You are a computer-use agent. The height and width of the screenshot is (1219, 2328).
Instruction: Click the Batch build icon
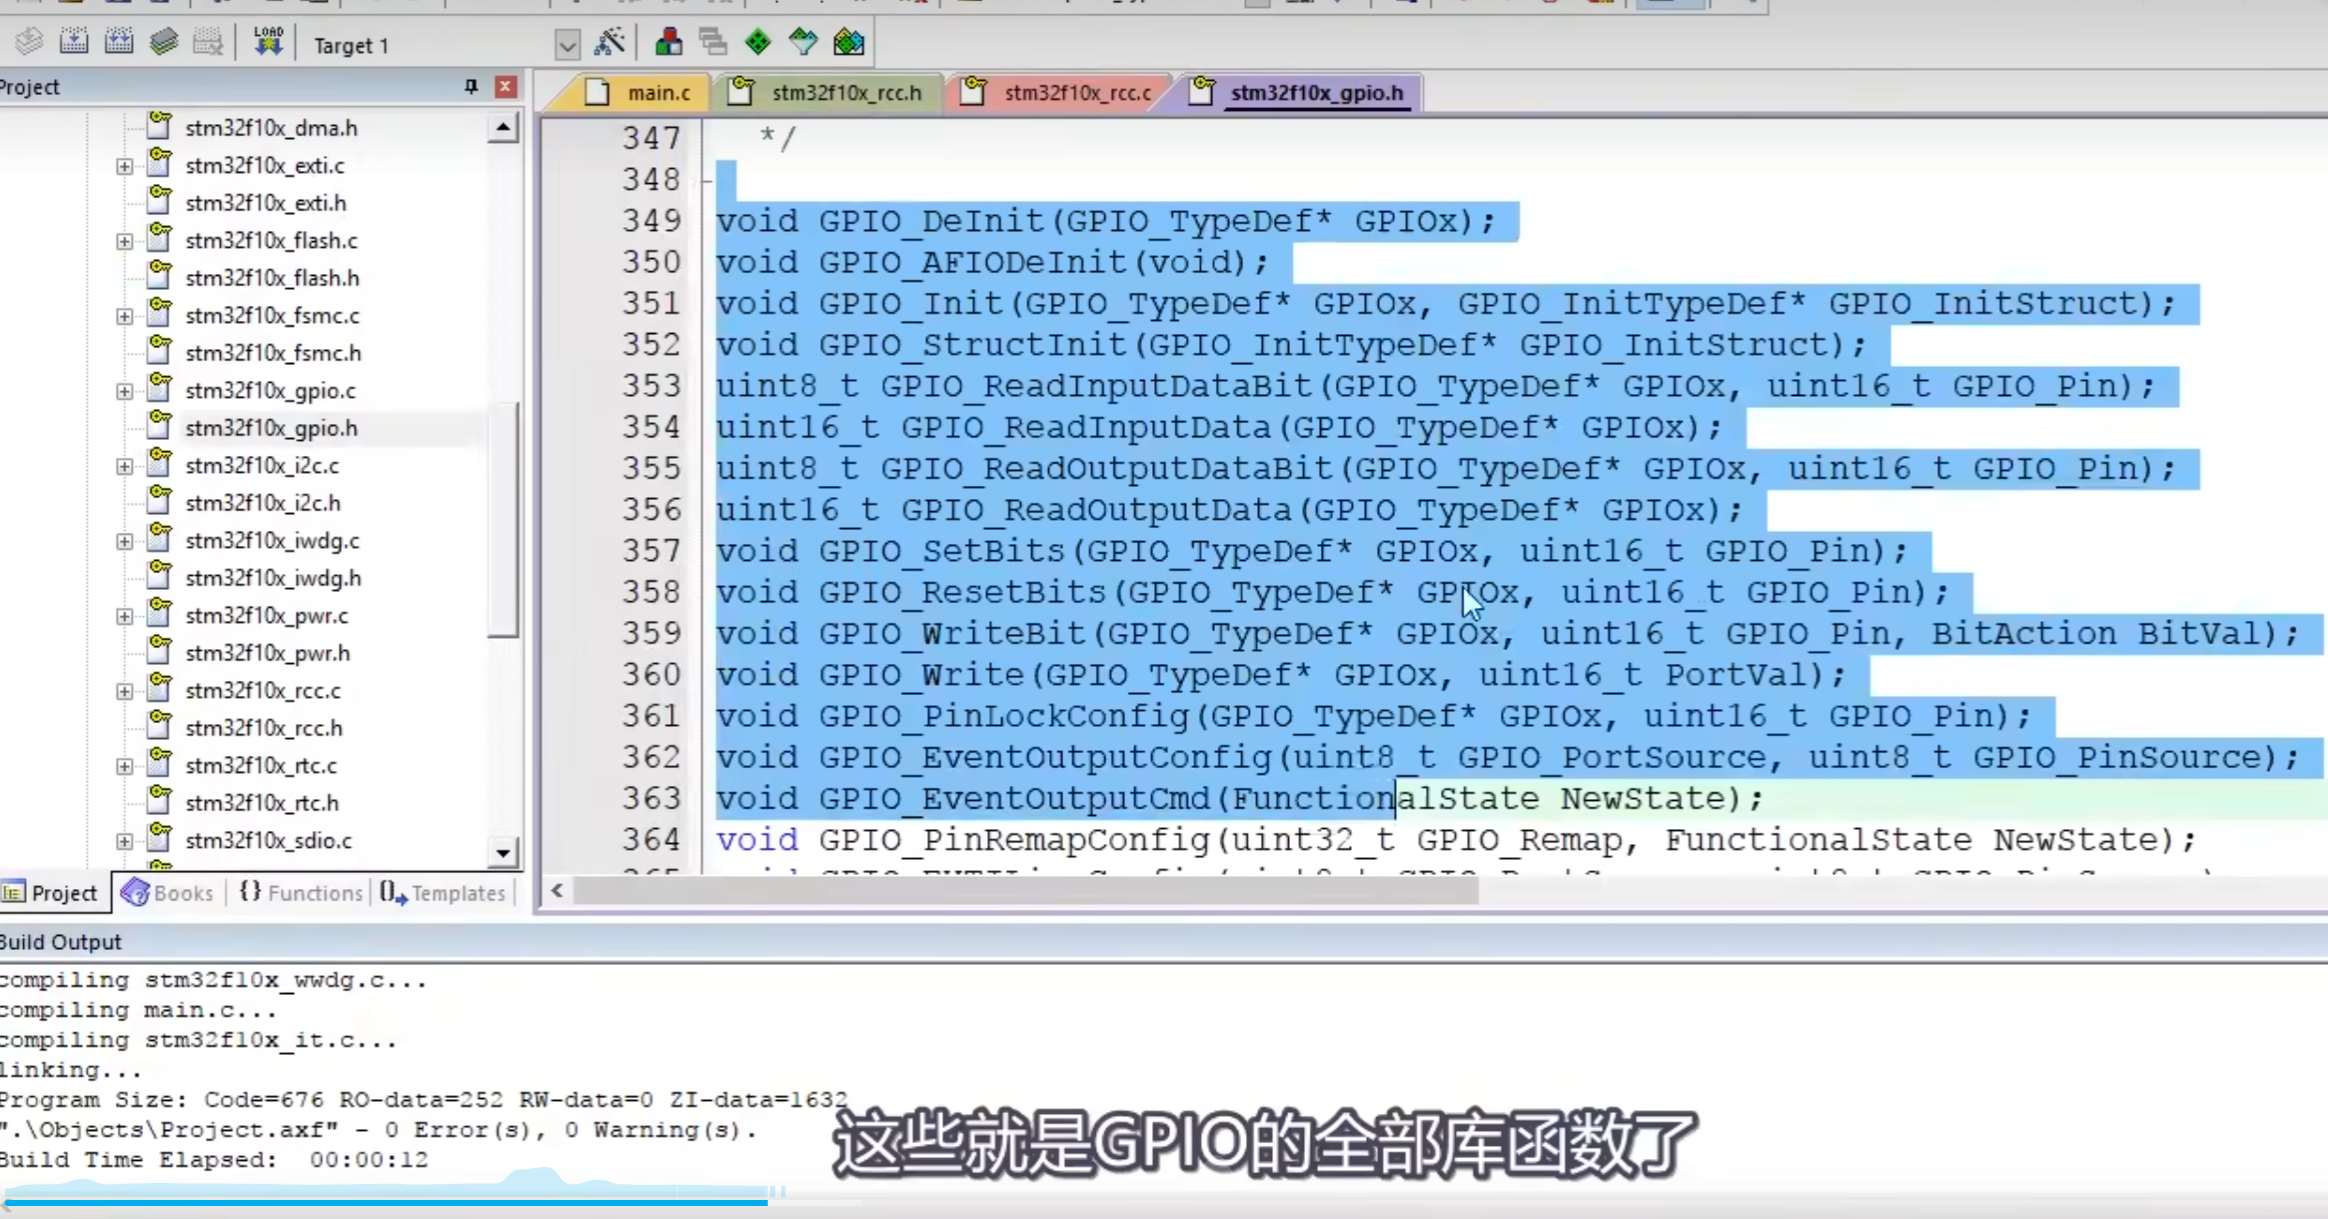click(164, 42)
